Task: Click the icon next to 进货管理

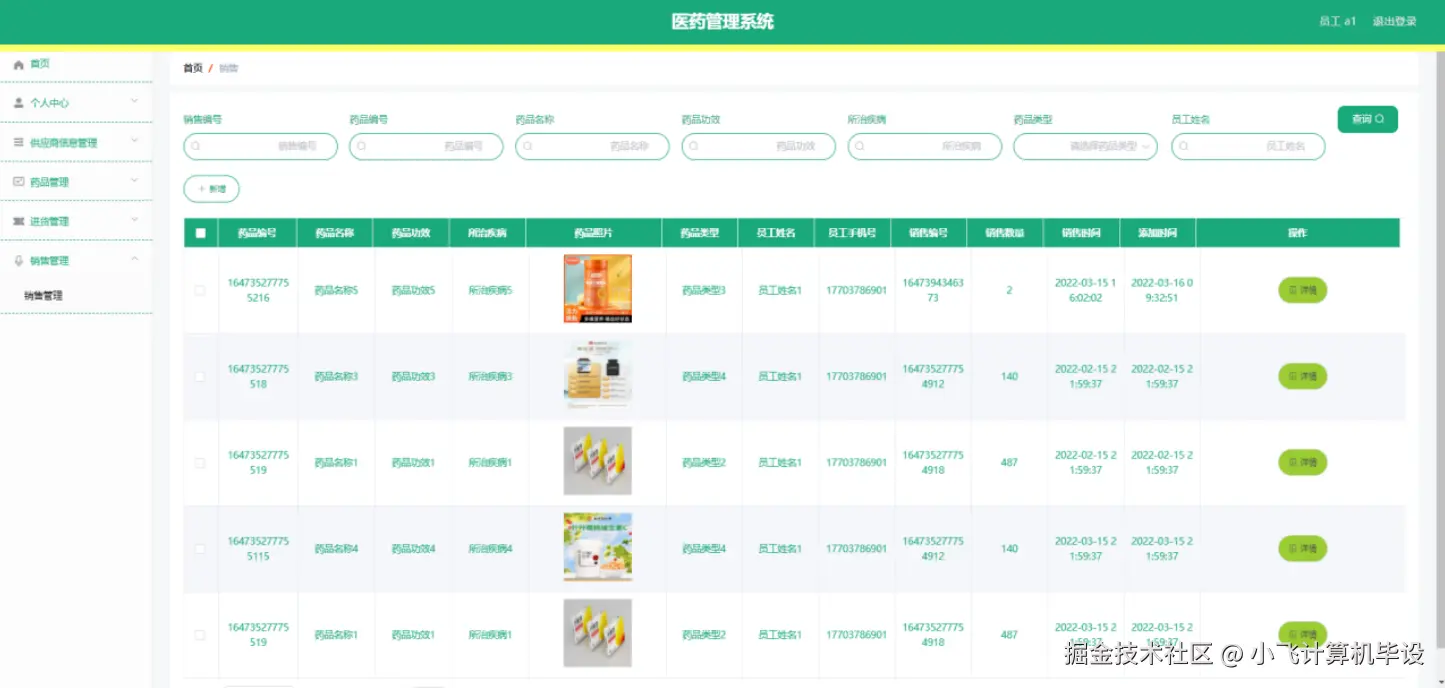Action: [18, 221]
